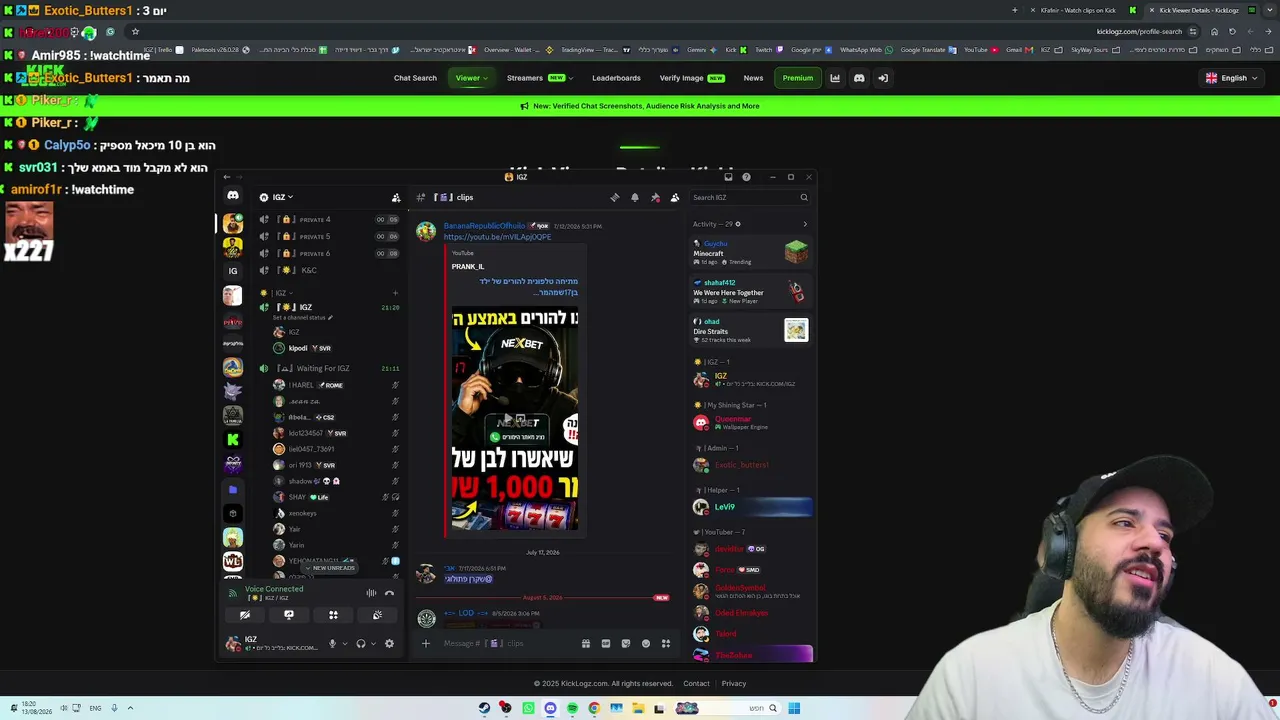Start an activity in voice panel

click(333, 615)
